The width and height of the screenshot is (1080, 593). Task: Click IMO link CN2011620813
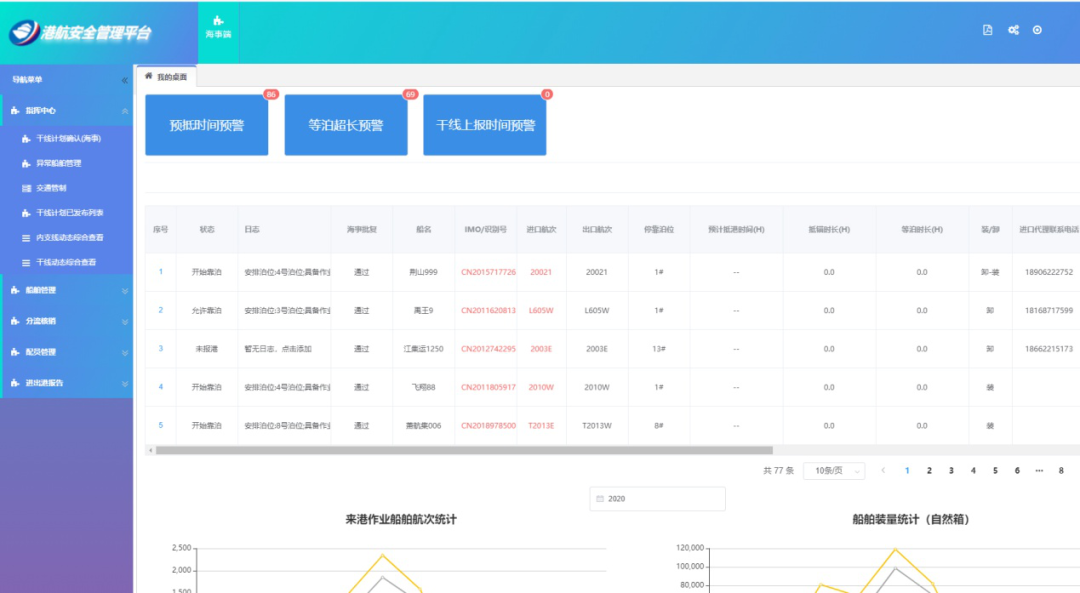coord(488,311)
